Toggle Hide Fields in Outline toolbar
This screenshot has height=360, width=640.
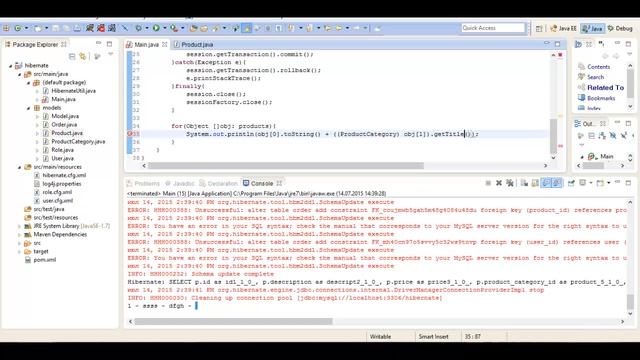(613, 136)
